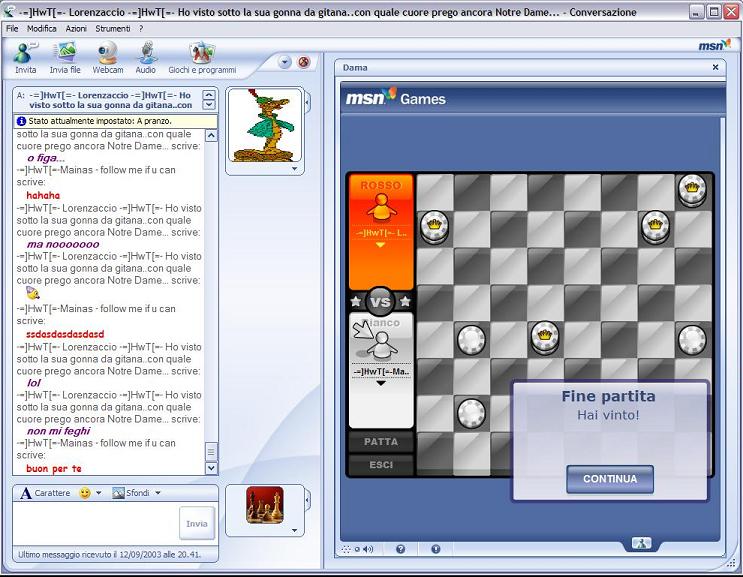This screenshot has width=743, height=577.
Task: Click the Rosso player avatar
Action: click(381, 207)
